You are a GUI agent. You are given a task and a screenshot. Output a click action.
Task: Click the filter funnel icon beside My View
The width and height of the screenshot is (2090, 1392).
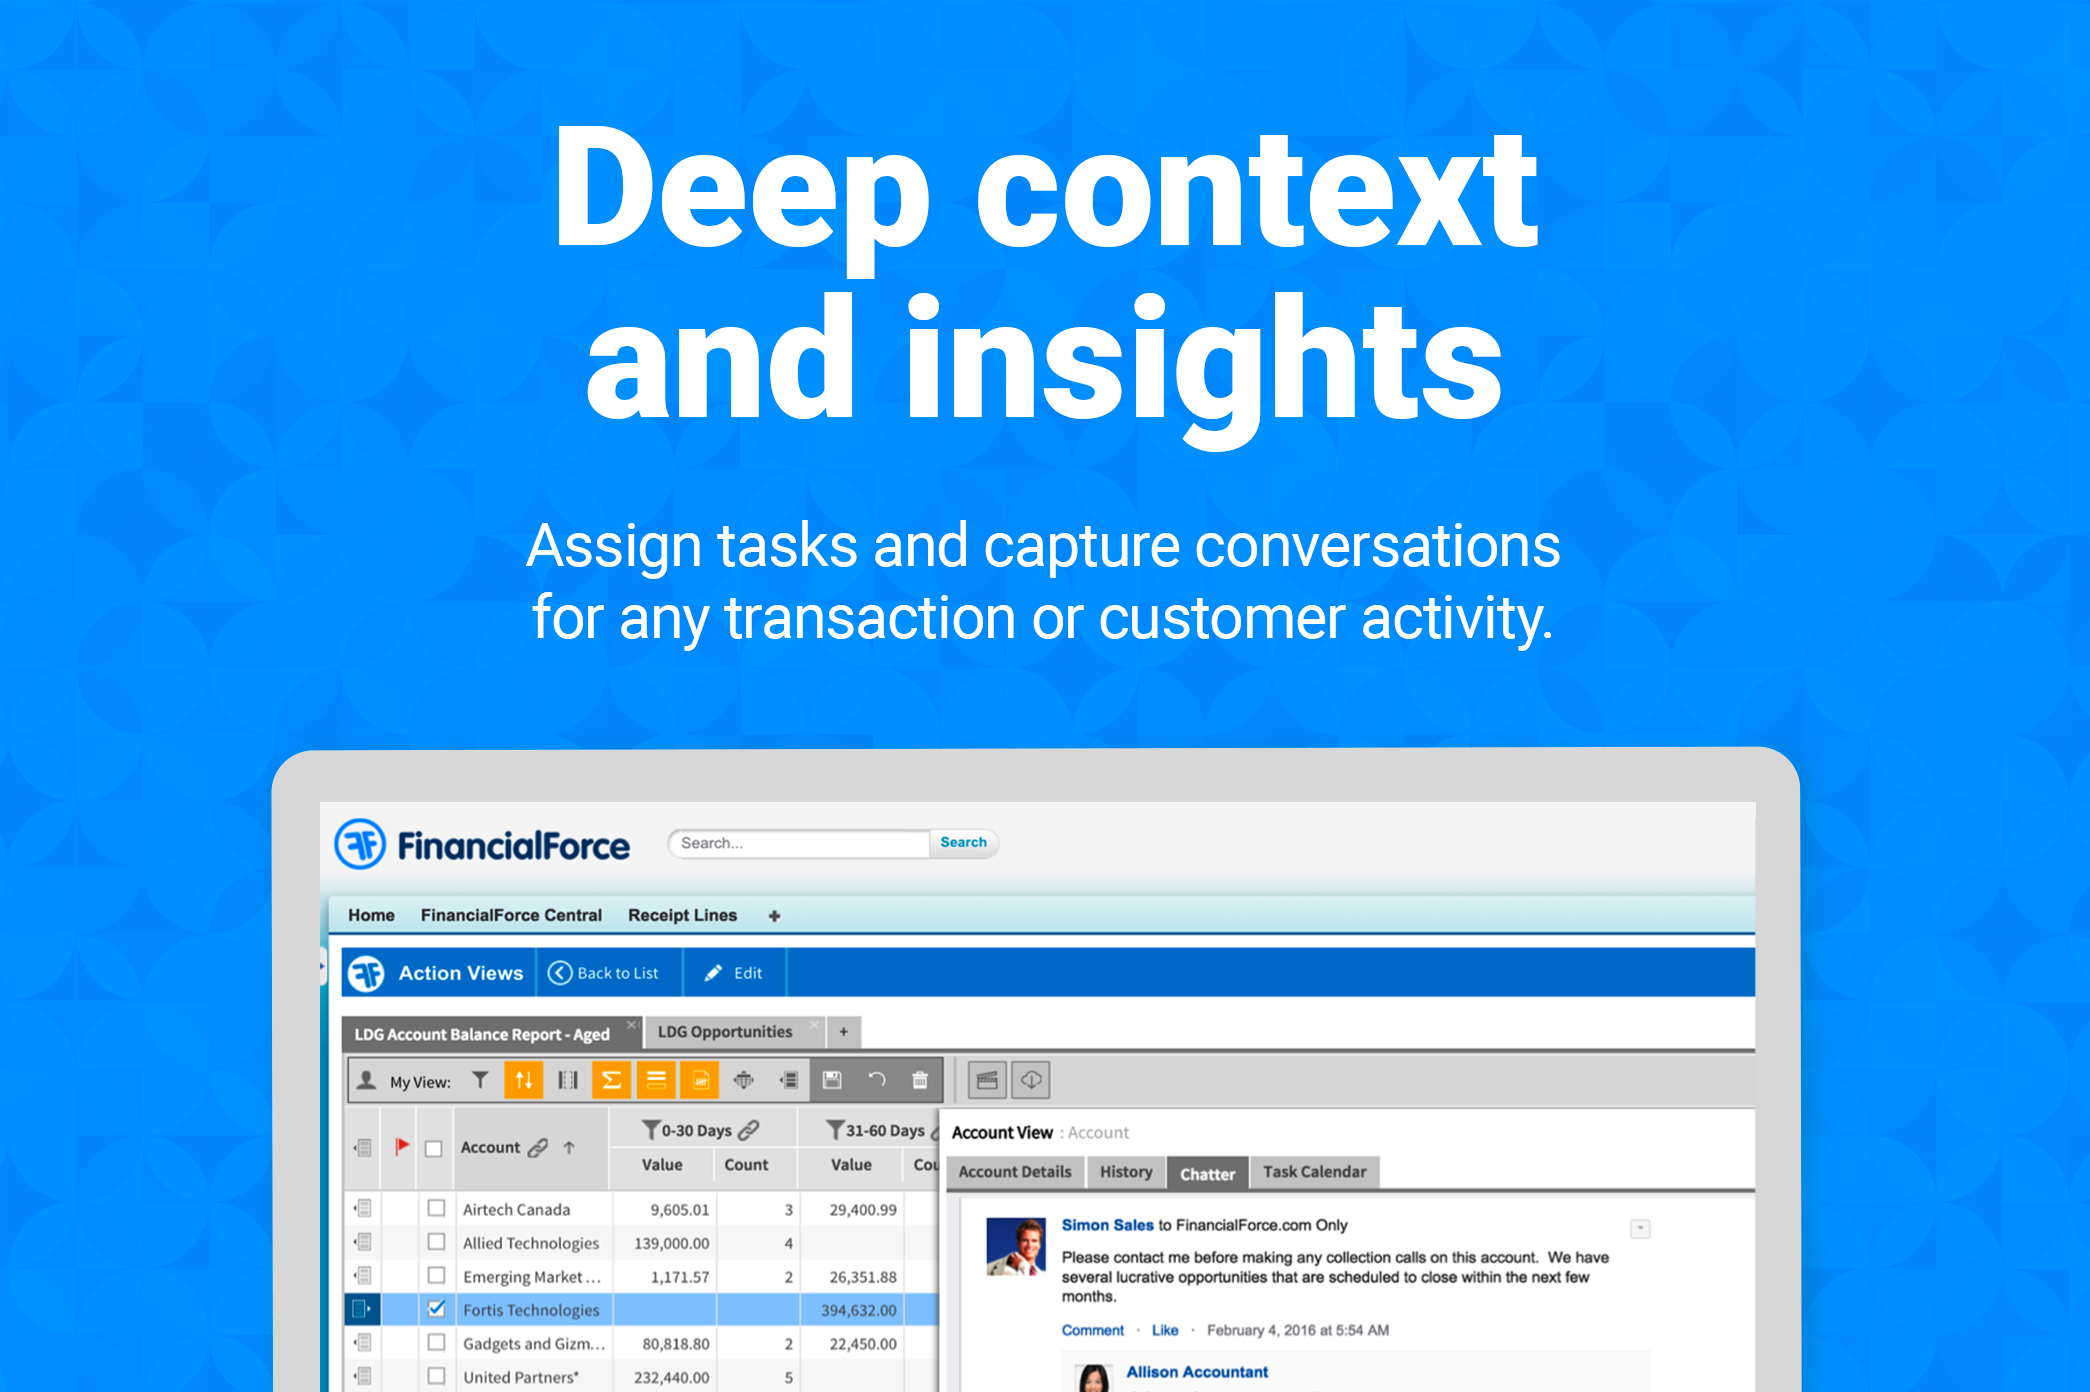[481, 1080]
